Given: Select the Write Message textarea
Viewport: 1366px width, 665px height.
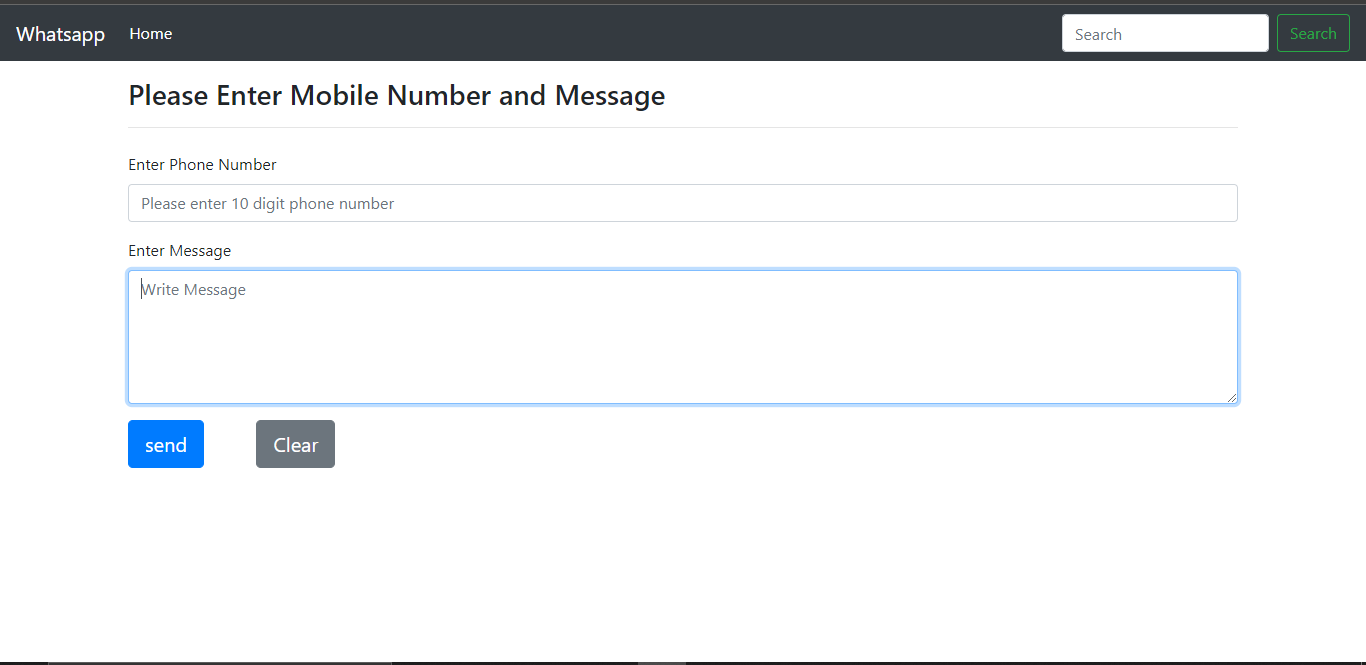Looking at the screenshot, I should [x=683, y=336].
